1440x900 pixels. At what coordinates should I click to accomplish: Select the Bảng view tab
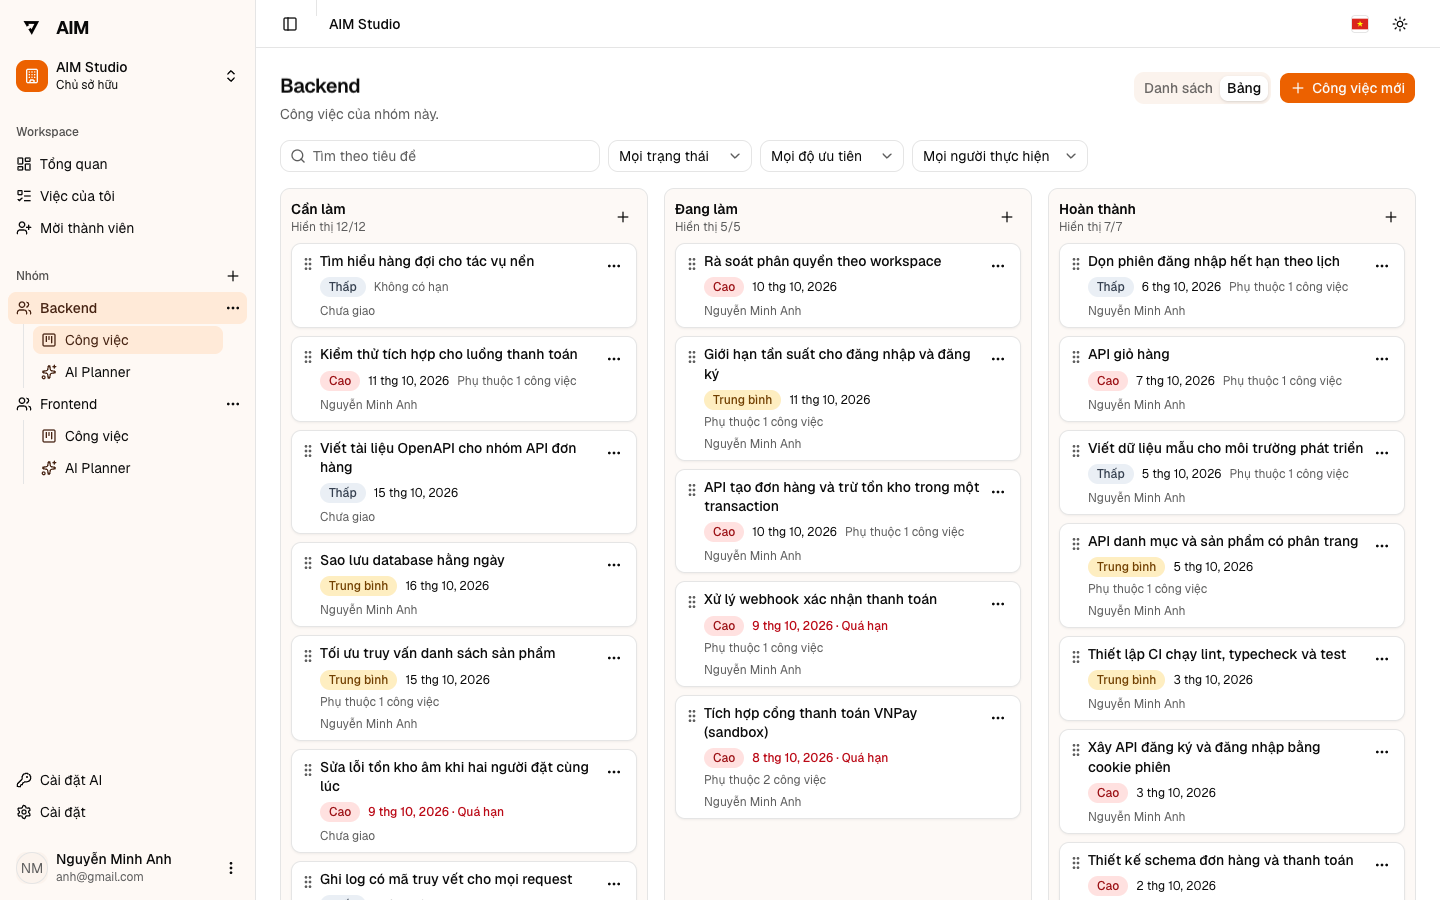1244,88
